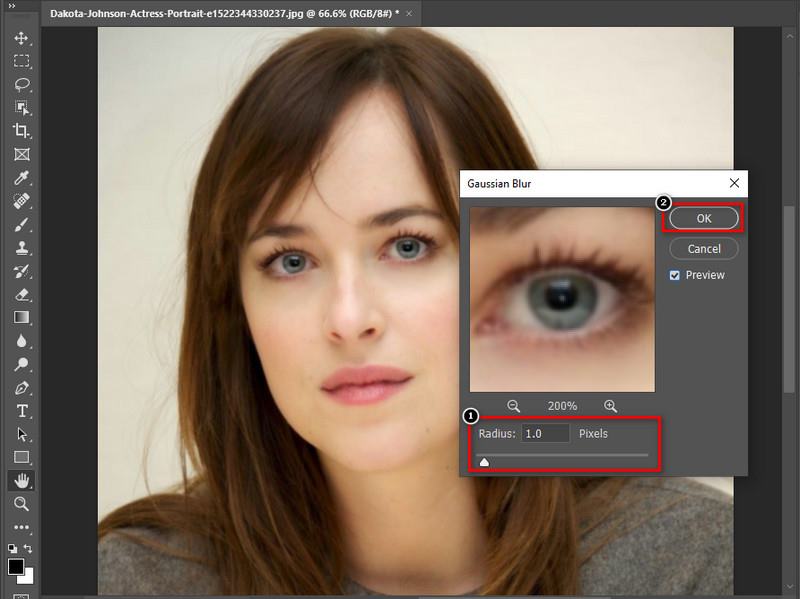Image resolution: width=800 pixels, height=599 pixels.
Task: Open the background color swatch
Action: point(27,577)
